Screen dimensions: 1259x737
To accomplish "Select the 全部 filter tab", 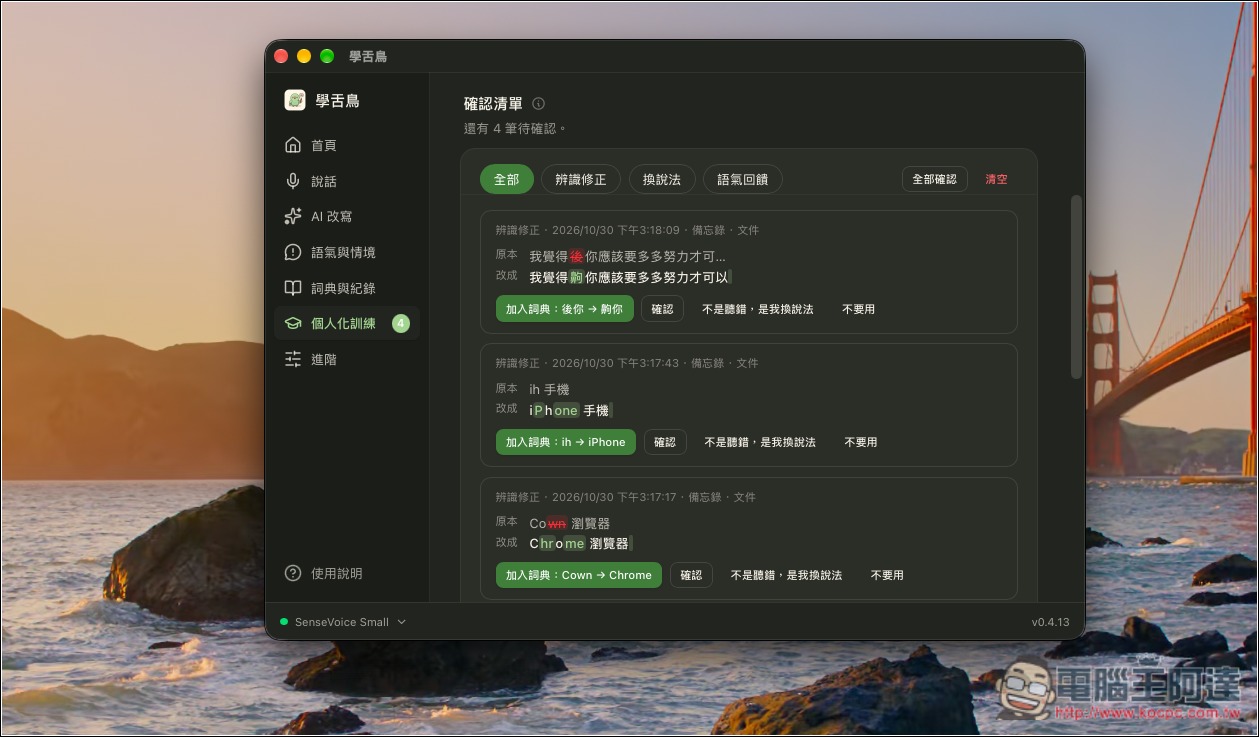I will [x=507, y=179].
